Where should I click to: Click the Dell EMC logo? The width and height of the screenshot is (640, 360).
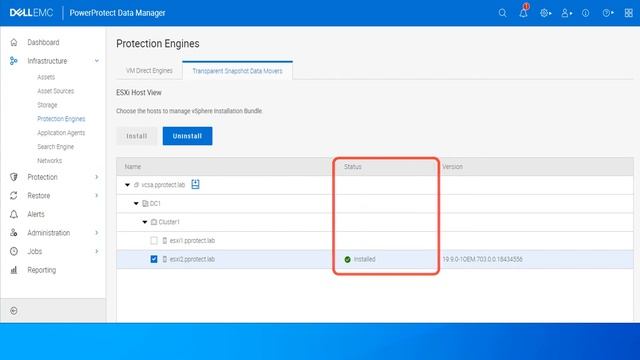point(31,13)
